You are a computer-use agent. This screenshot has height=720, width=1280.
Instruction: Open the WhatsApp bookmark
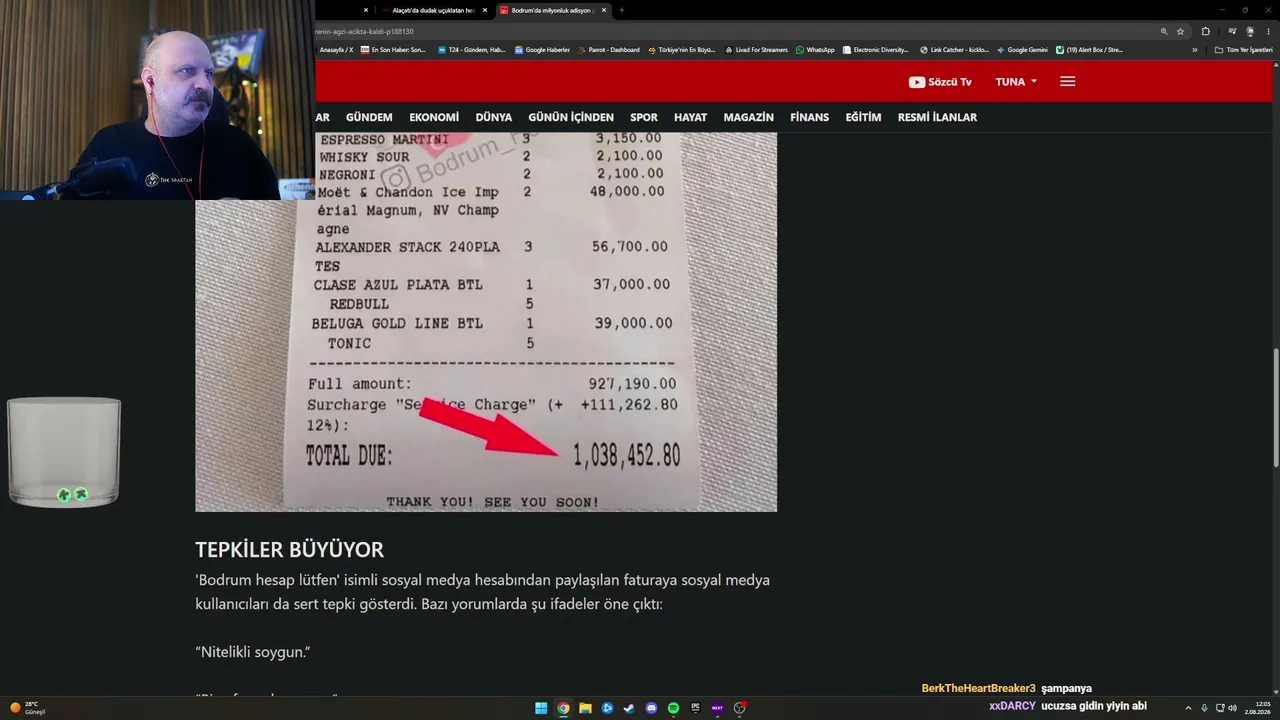coord(815,50)
